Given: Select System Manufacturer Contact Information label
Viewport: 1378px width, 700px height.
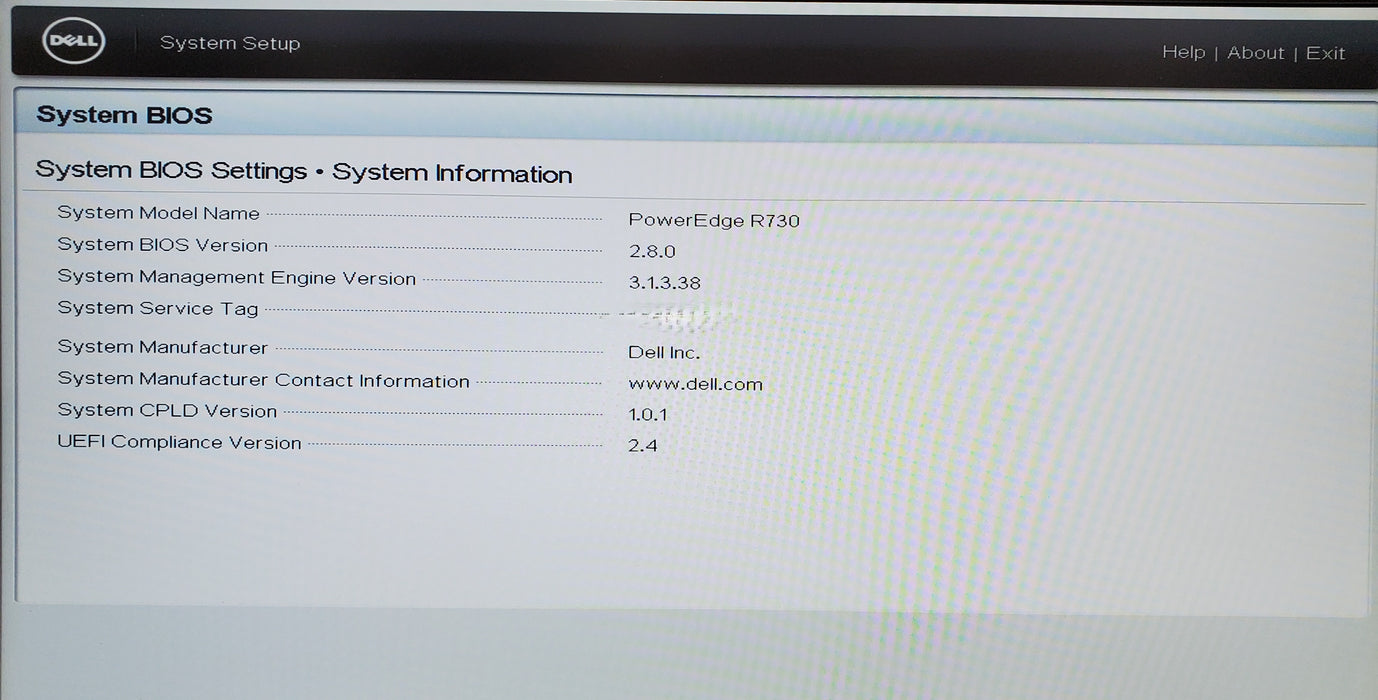Looking at the screenshot, I should pos(263,380).
